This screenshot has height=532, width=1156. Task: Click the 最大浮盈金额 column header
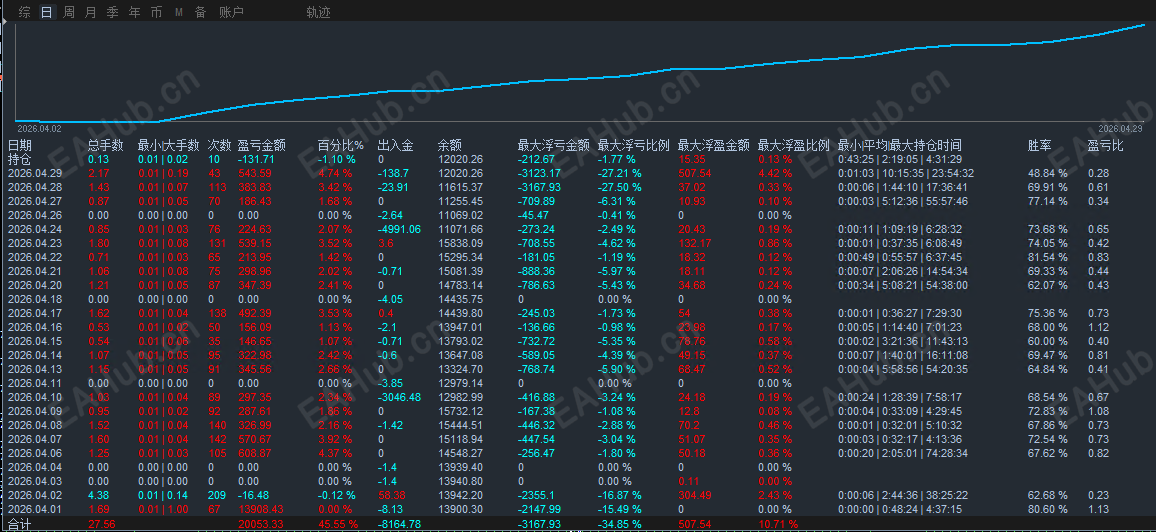[x=714, y=145]
